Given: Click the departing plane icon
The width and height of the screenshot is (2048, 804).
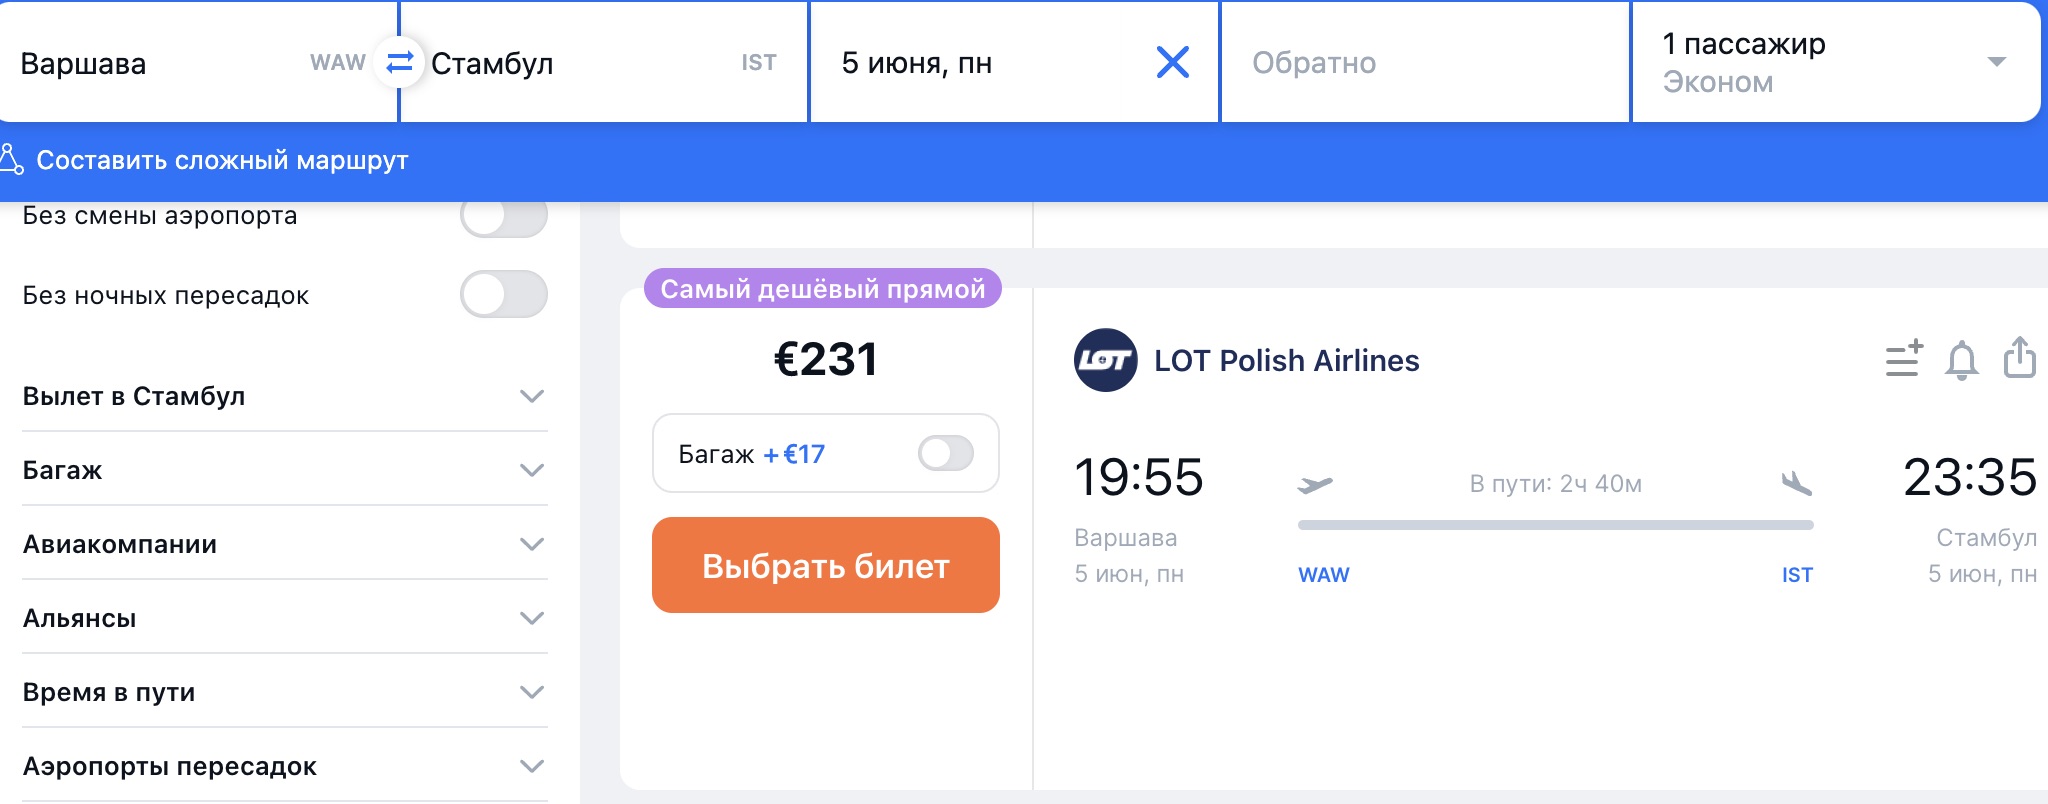Looking at the screenshot, I should click(1315, 485).
